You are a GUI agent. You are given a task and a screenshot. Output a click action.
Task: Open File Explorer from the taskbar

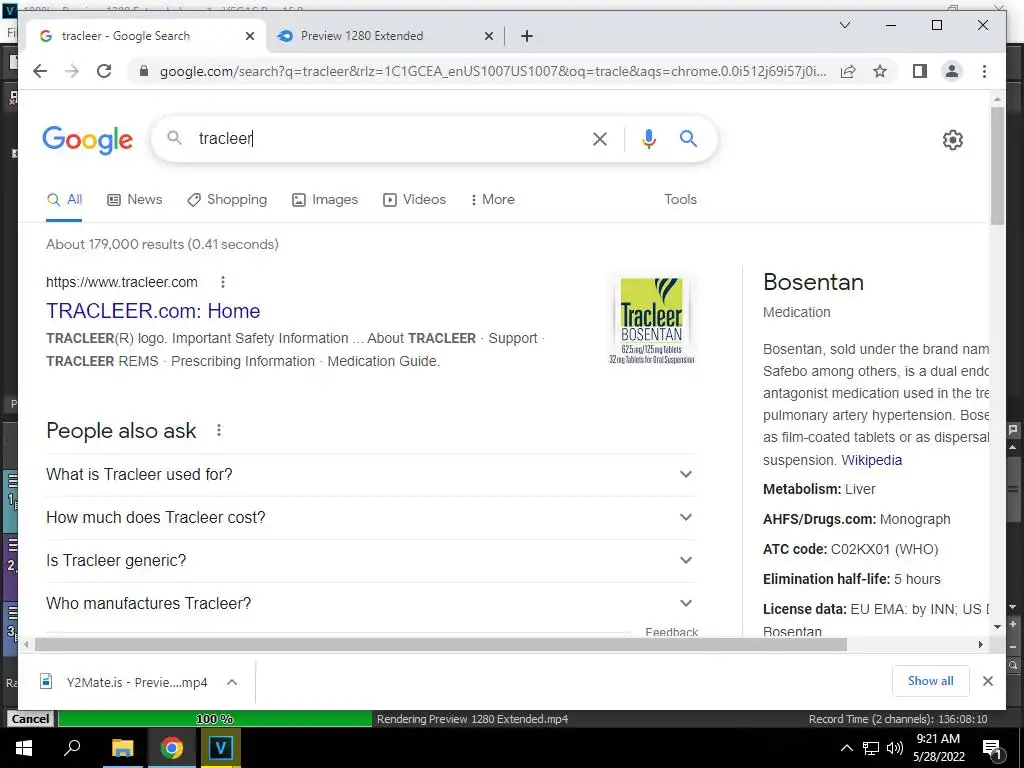(122, 748)
